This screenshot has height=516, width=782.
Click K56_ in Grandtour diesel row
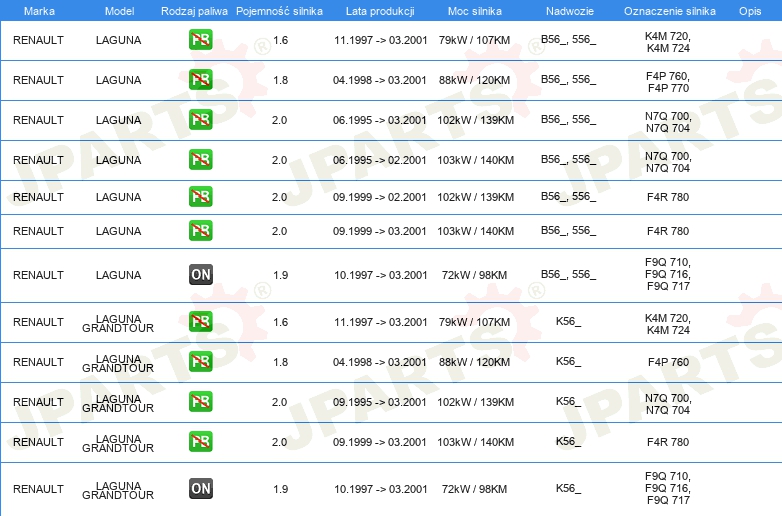point(569,488)
